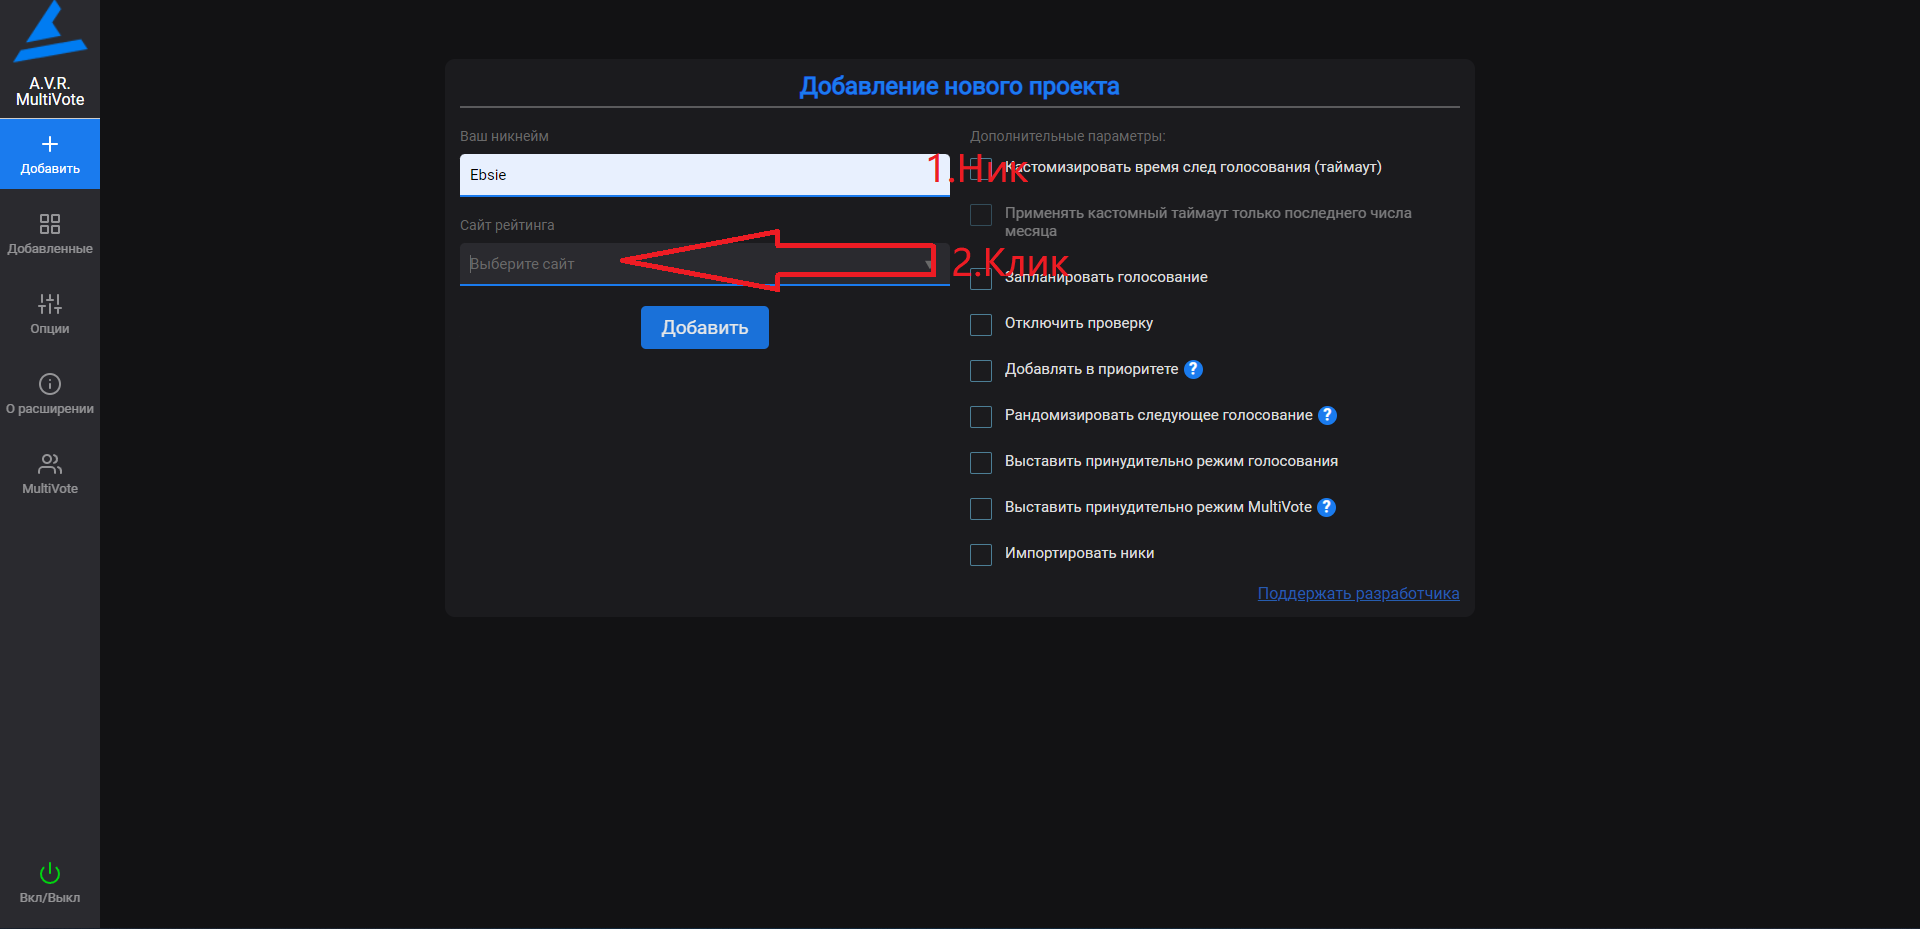Click the nickname field containing Ebsie

[704, 175]
